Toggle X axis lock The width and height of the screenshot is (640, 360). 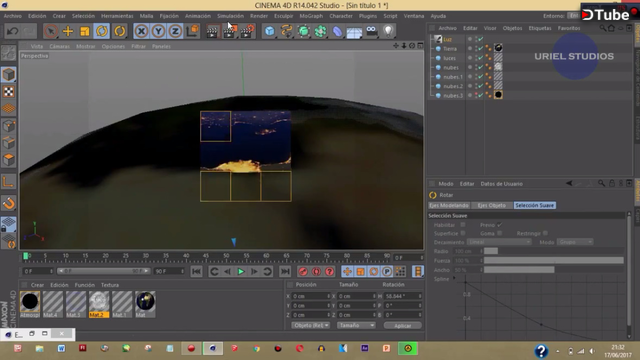141,31
